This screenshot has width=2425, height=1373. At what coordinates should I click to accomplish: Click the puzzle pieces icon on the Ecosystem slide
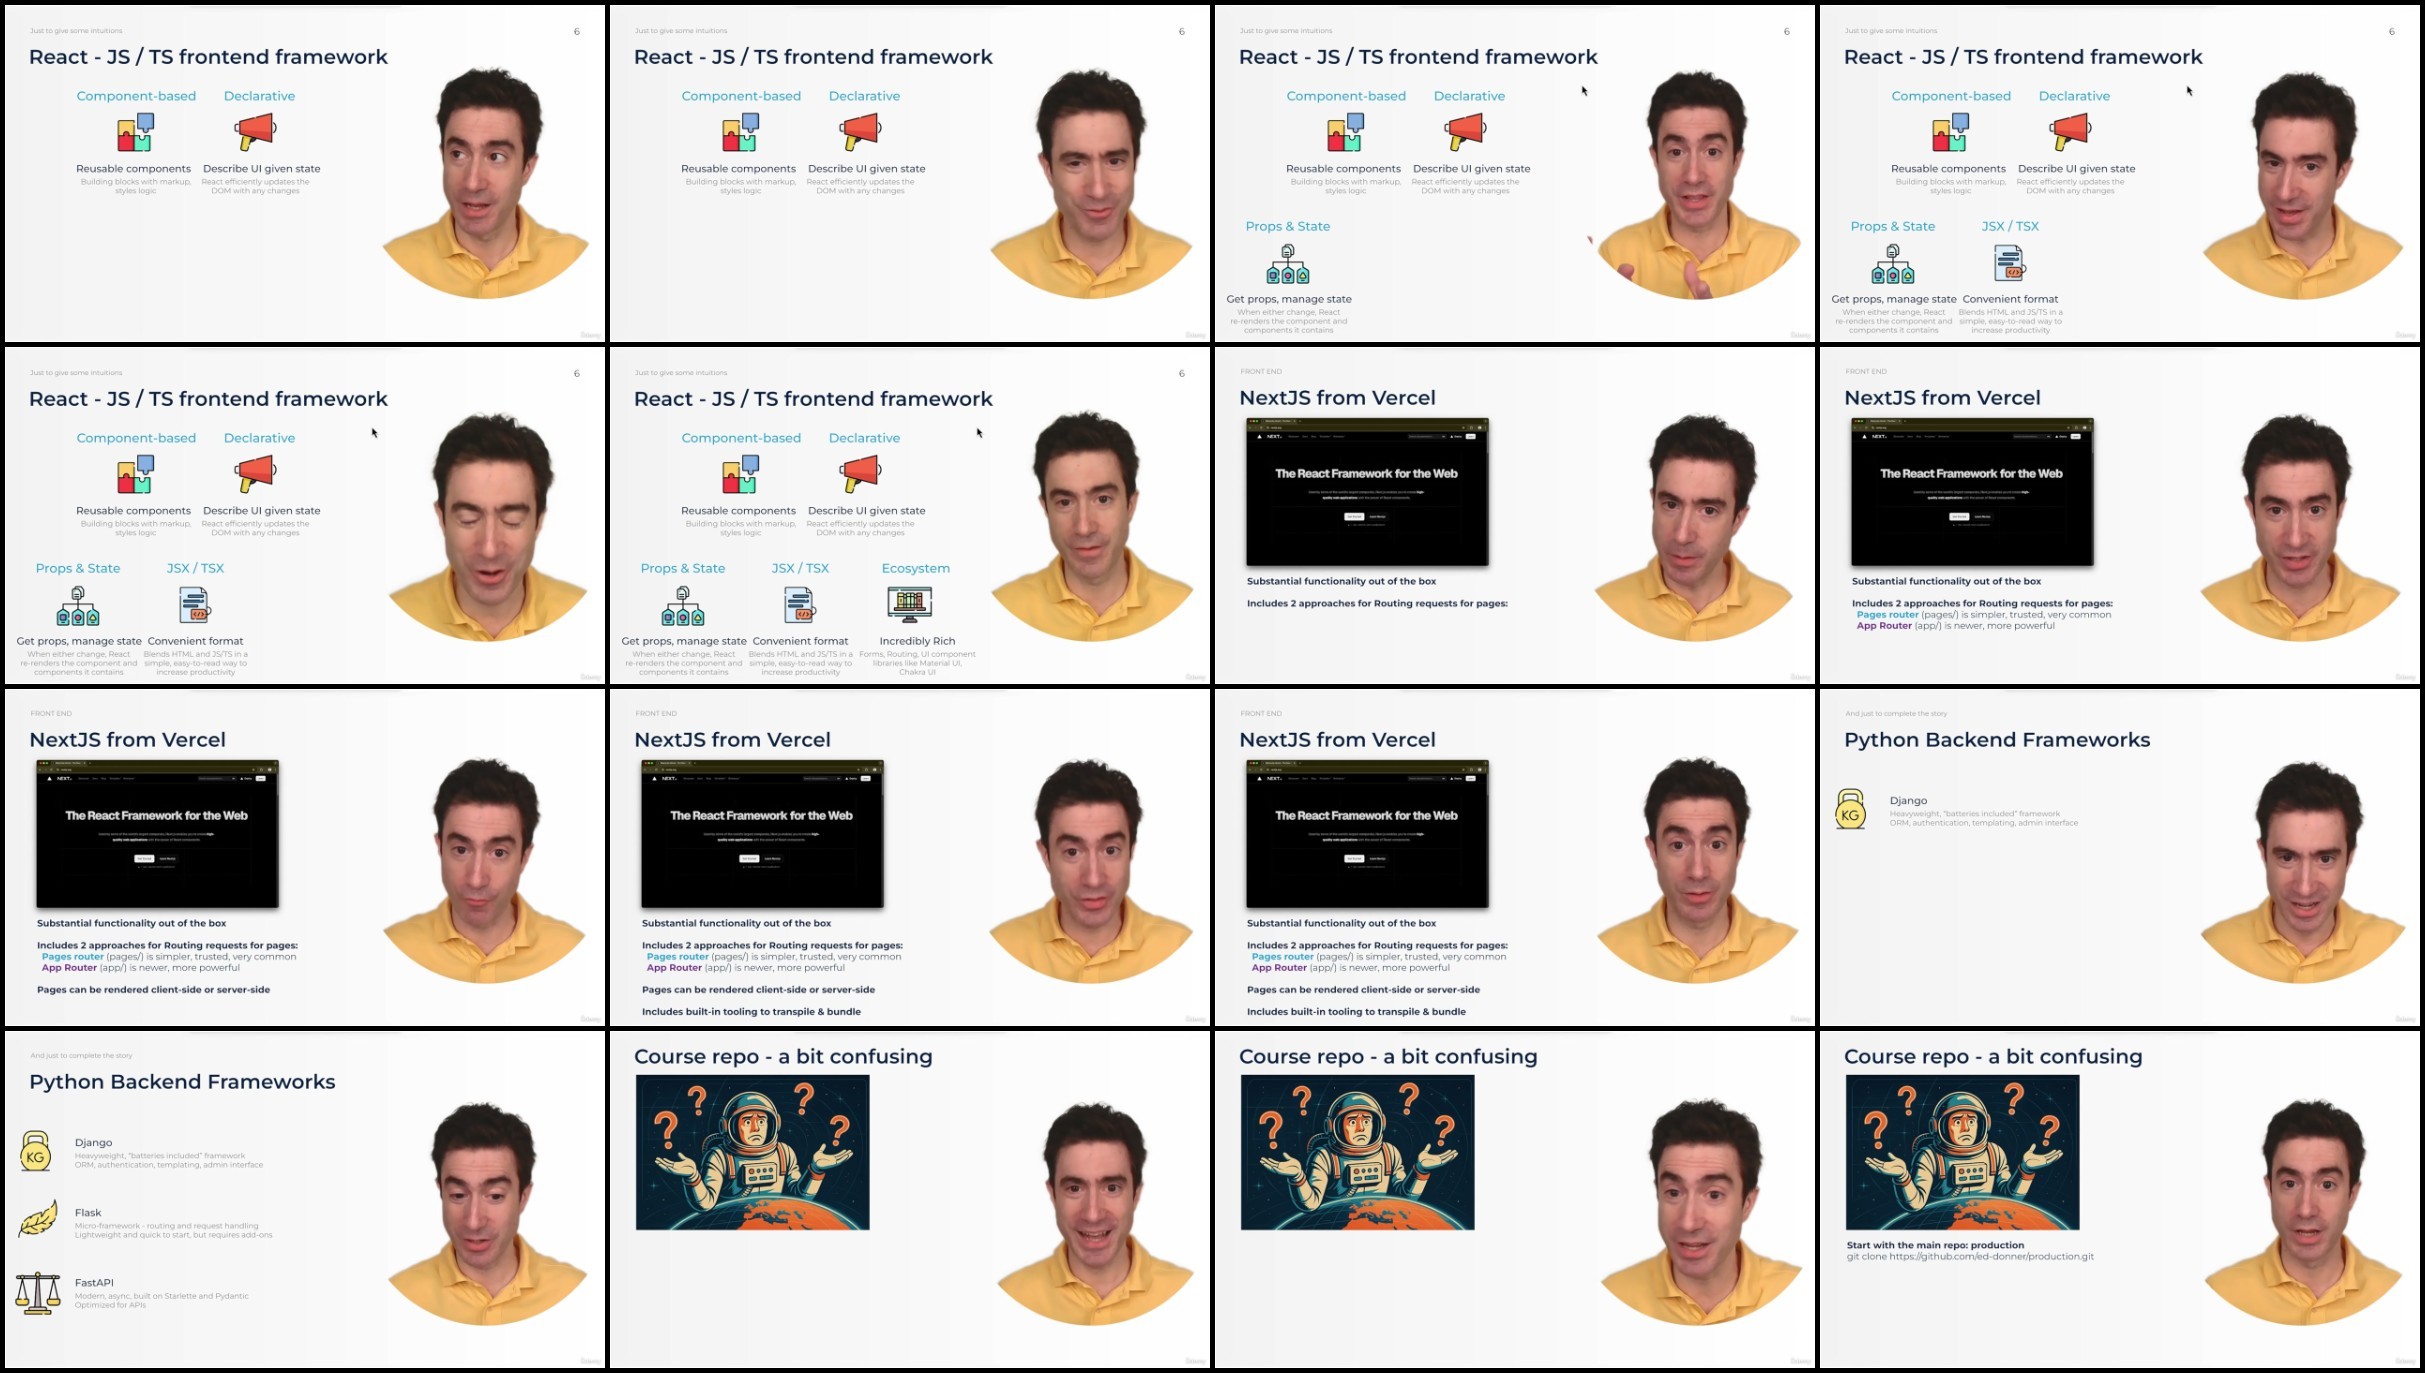tap(740, 474)
